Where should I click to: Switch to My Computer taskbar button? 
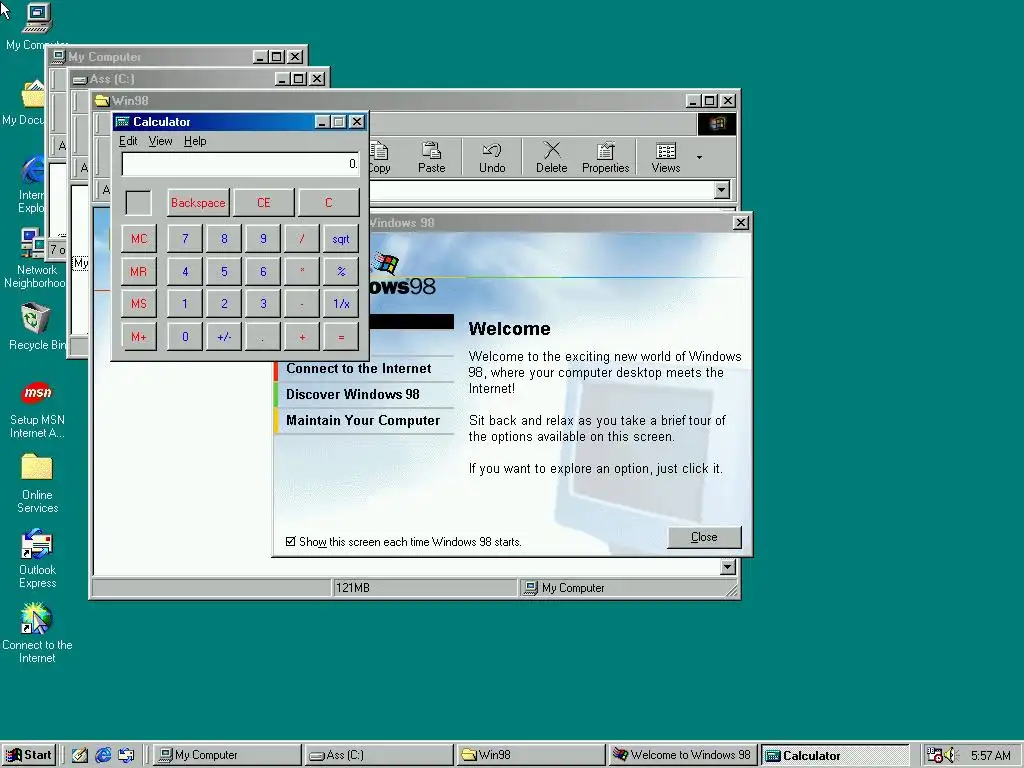click(227, 755)
